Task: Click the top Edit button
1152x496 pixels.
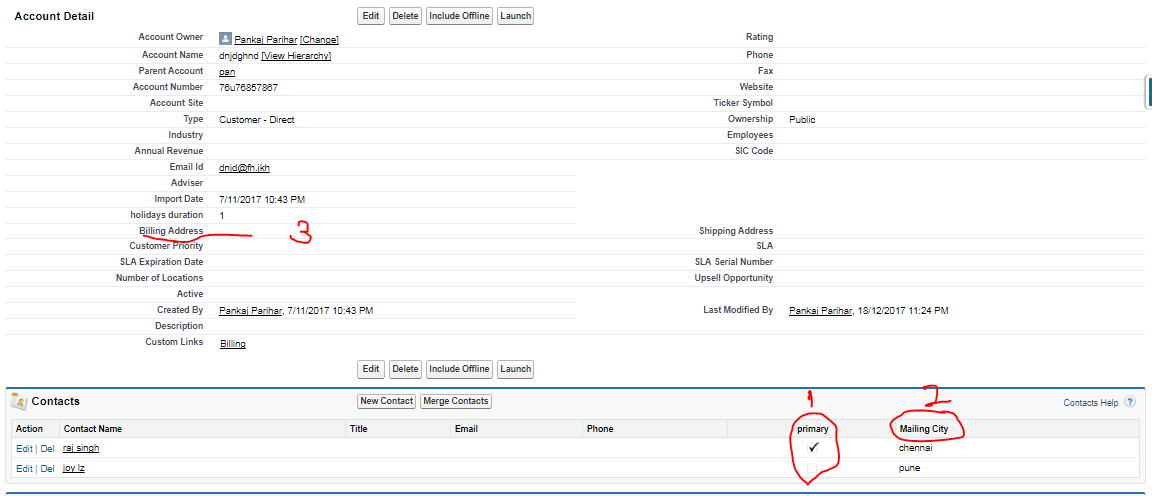Action: pos(371,15)
